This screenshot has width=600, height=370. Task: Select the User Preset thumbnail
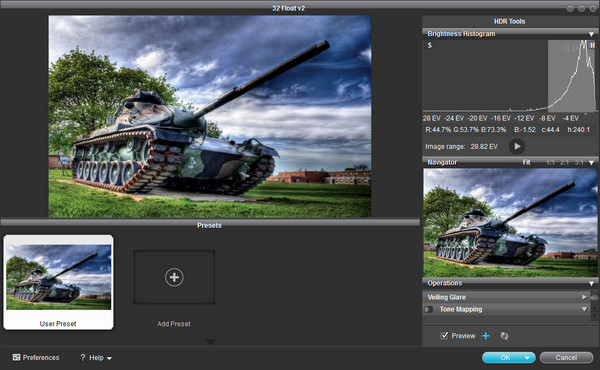58,282
